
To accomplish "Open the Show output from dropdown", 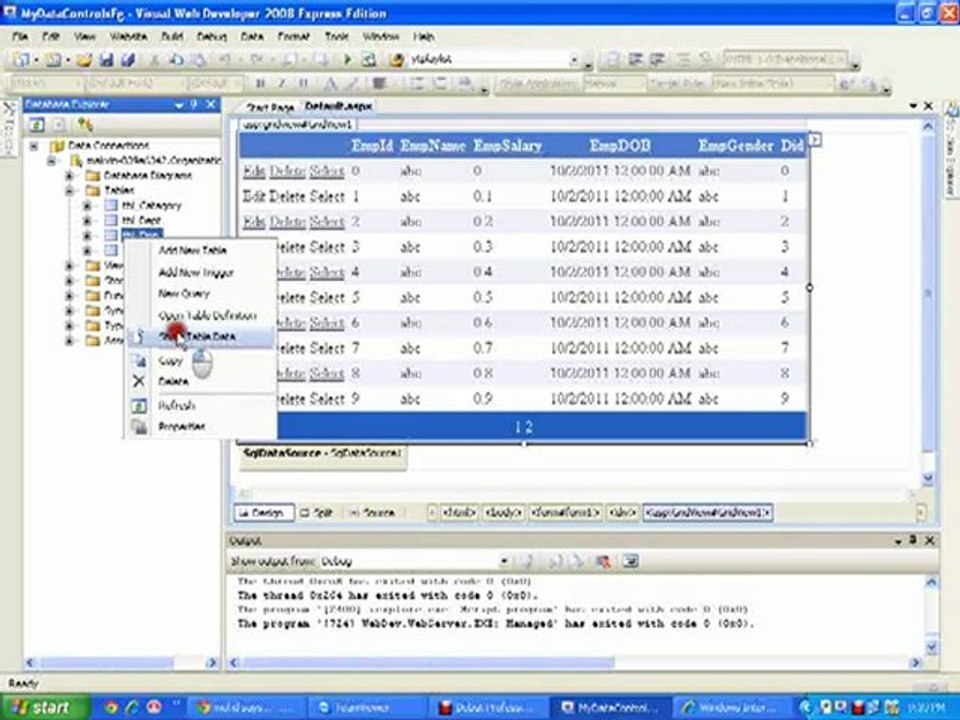I will (504, 561).
